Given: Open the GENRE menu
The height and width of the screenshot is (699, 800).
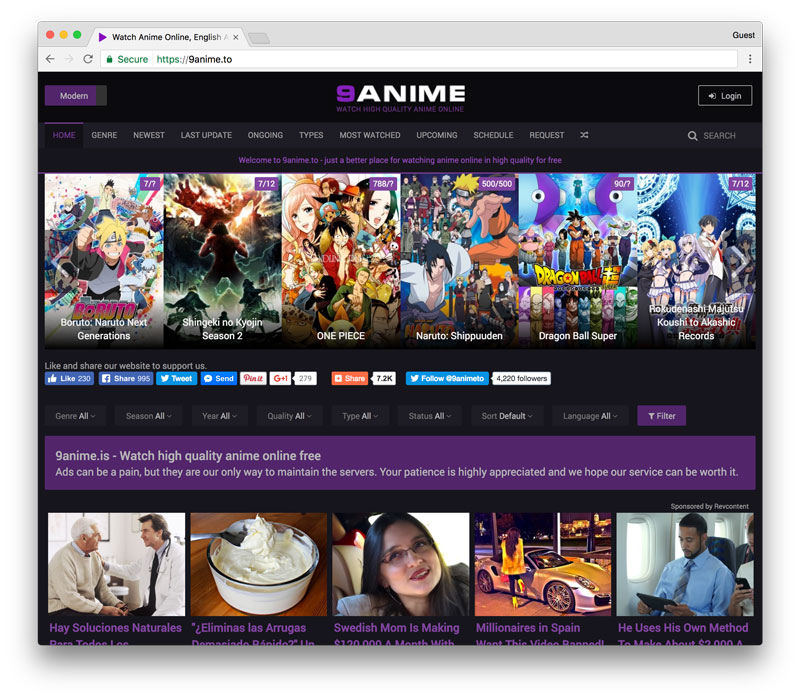Looking at the screenshot, I should coord(104,135).
